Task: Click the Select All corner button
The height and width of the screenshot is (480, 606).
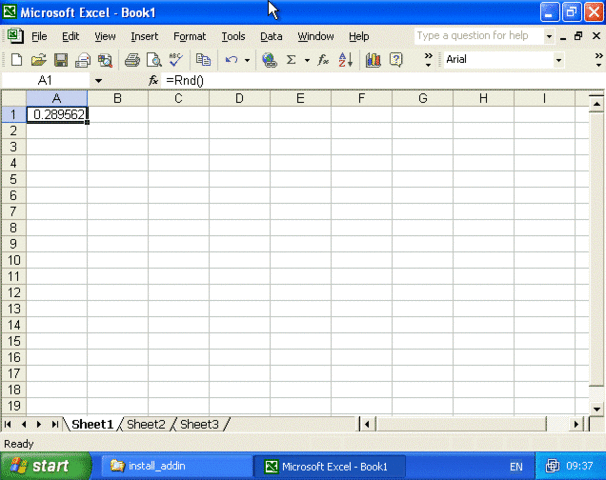Action: tap(14, 99)
